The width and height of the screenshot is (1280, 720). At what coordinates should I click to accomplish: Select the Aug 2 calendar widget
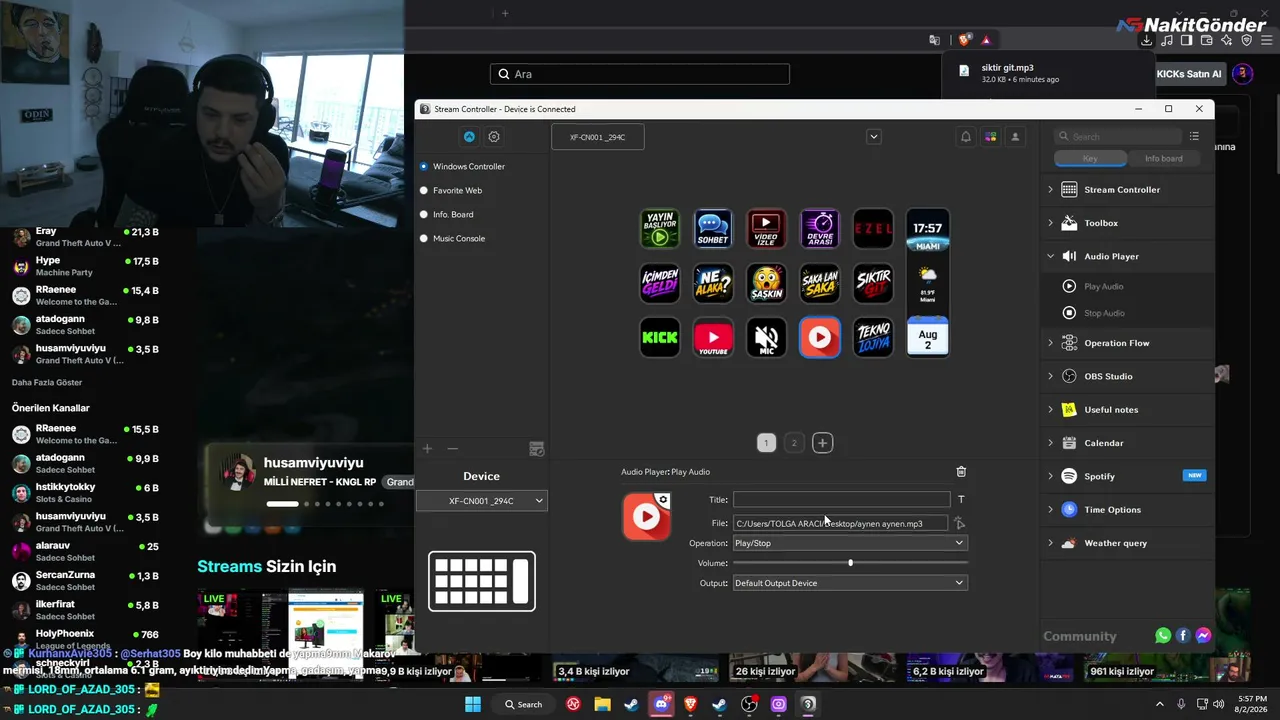[x=928, y=338]
